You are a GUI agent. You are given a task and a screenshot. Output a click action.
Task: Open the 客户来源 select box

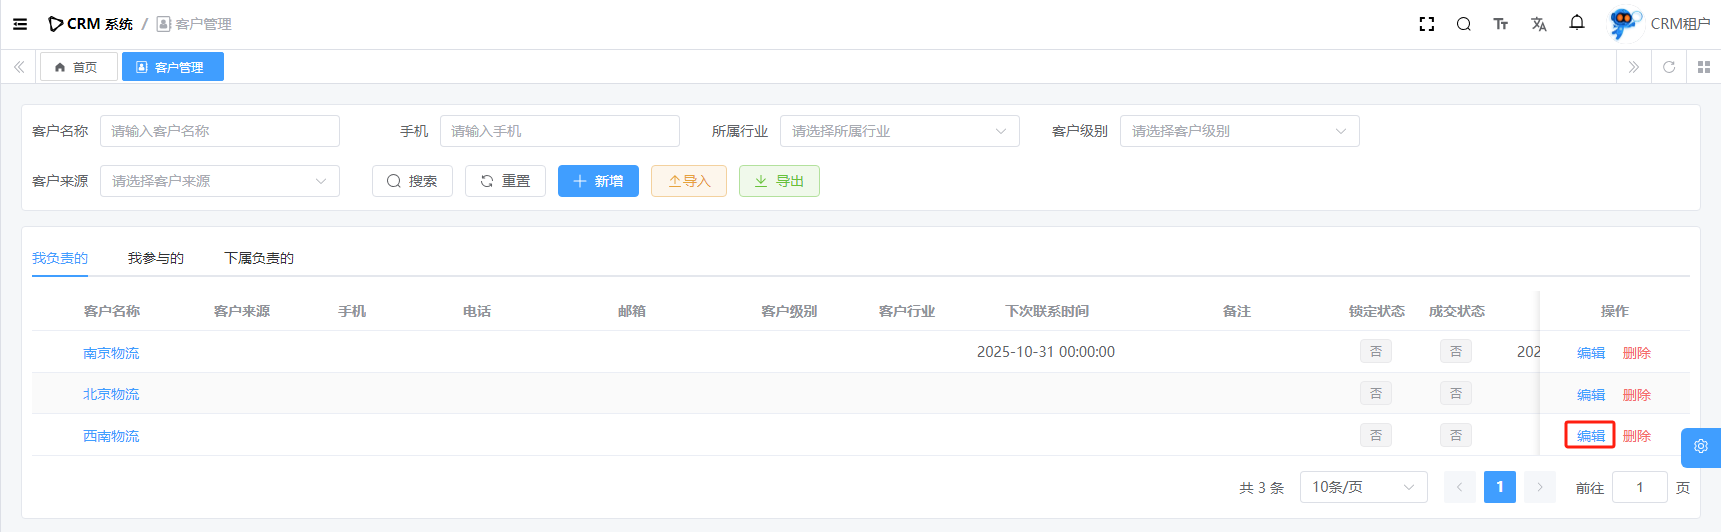click(x=219, y=181)
